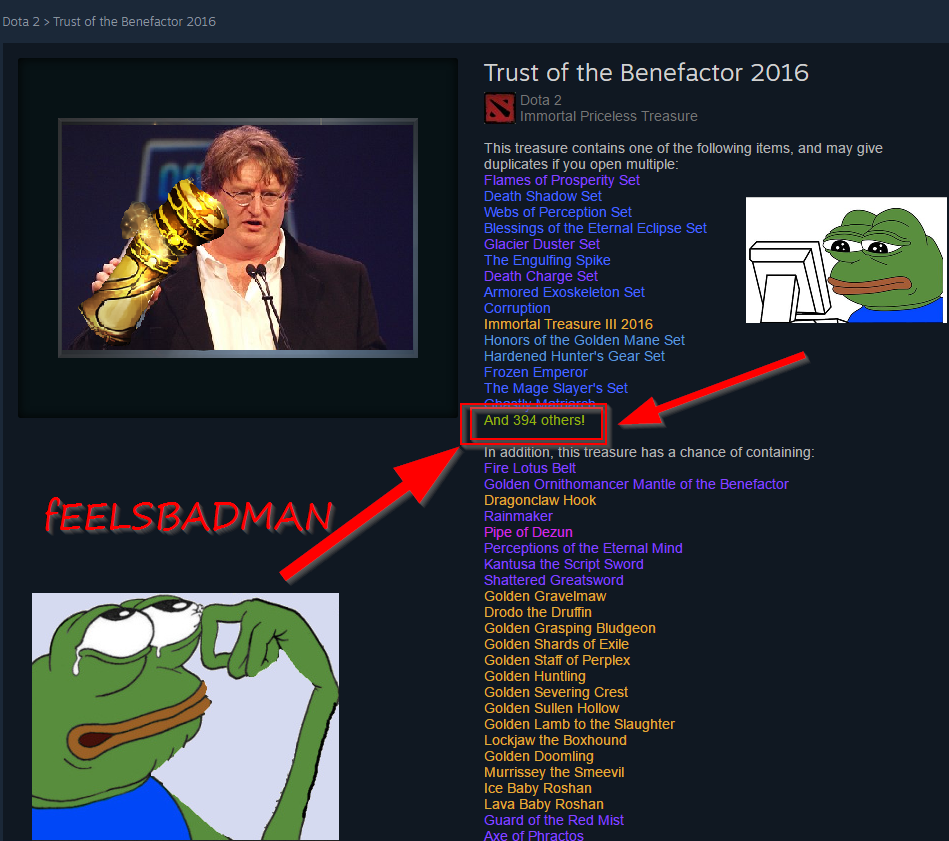This screenshot has height=841, width=949.
Task: Click the Lava Baby Roshan entry
Action: (543, 805)
